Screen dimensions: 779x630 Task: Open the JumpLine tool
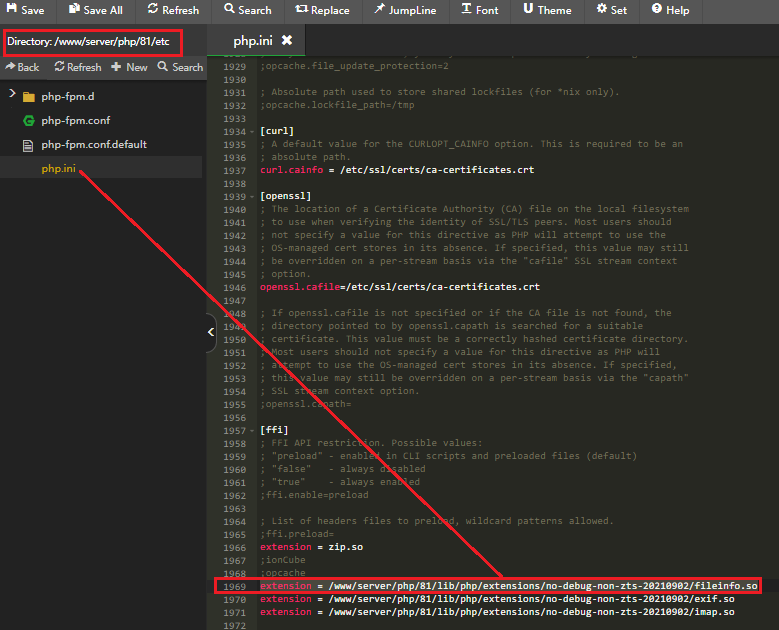coord(405,10)
